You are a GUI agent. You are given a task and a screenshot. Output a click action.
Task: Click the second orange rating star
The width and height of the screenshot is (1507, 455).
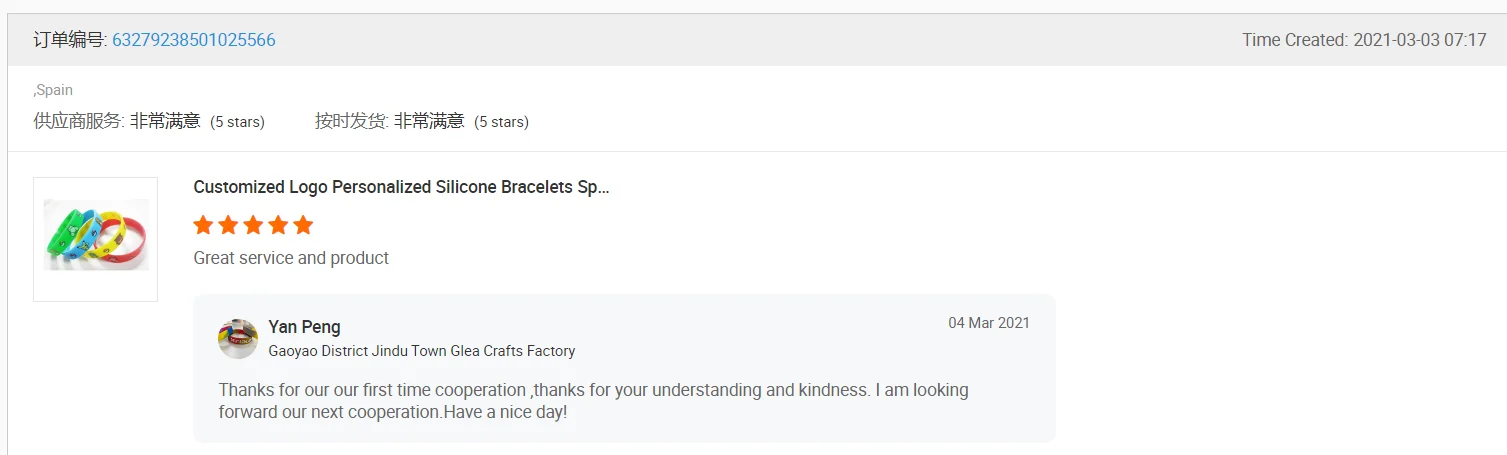[229, 225]
